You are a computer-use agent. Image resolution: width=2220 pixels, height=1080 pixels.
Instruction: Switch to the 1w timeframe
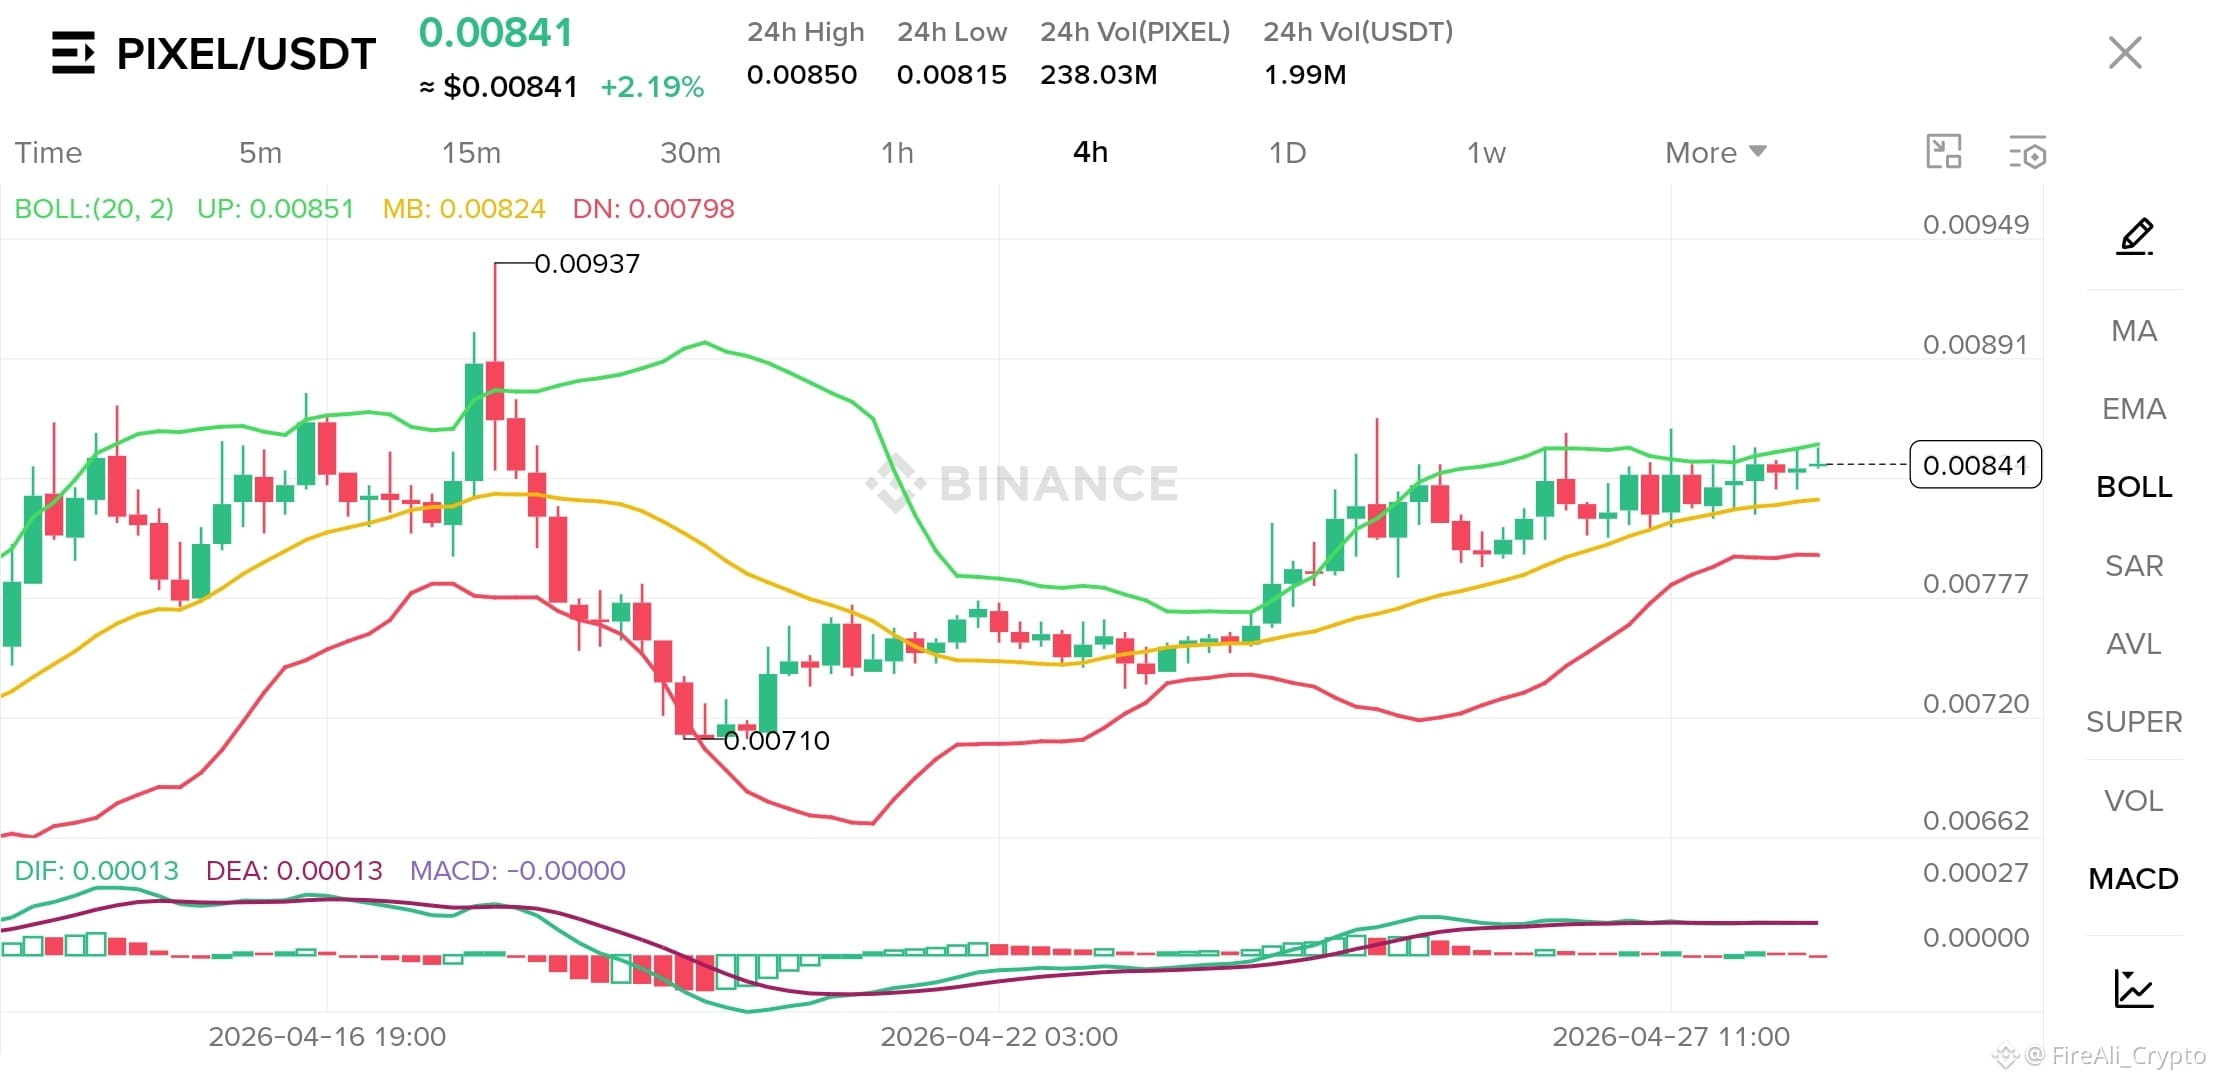pos(1486,152)
